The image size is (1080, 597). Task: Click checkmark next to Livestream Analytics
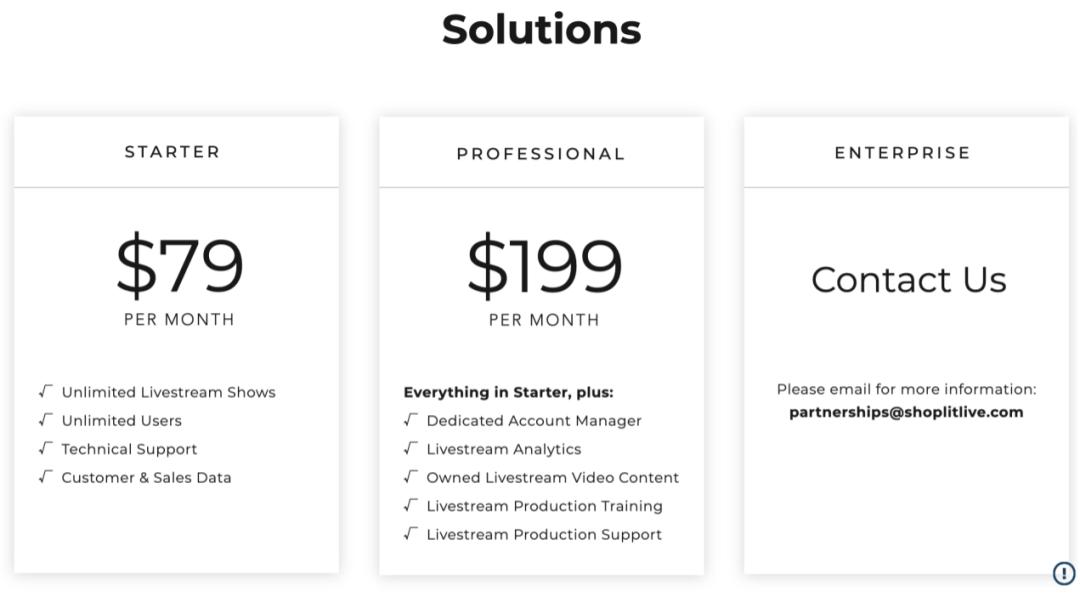click(x=411, y=448)
